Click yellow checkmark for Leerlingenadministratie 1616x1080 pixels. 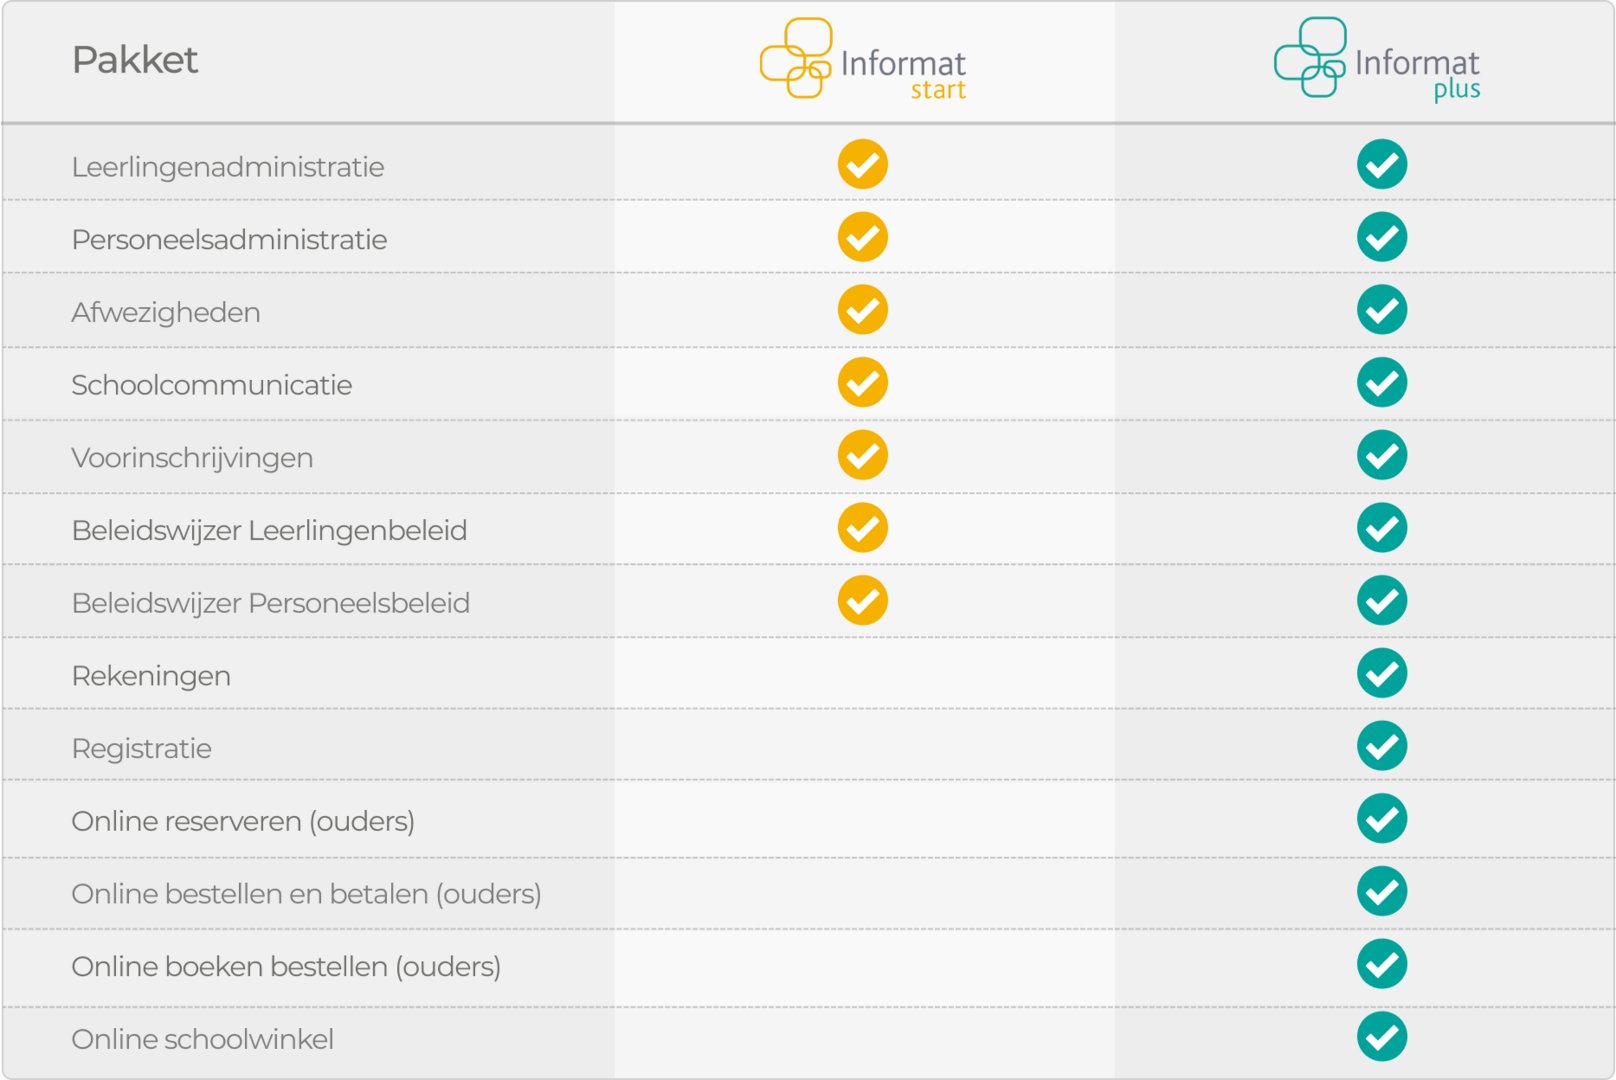[863, 164]
